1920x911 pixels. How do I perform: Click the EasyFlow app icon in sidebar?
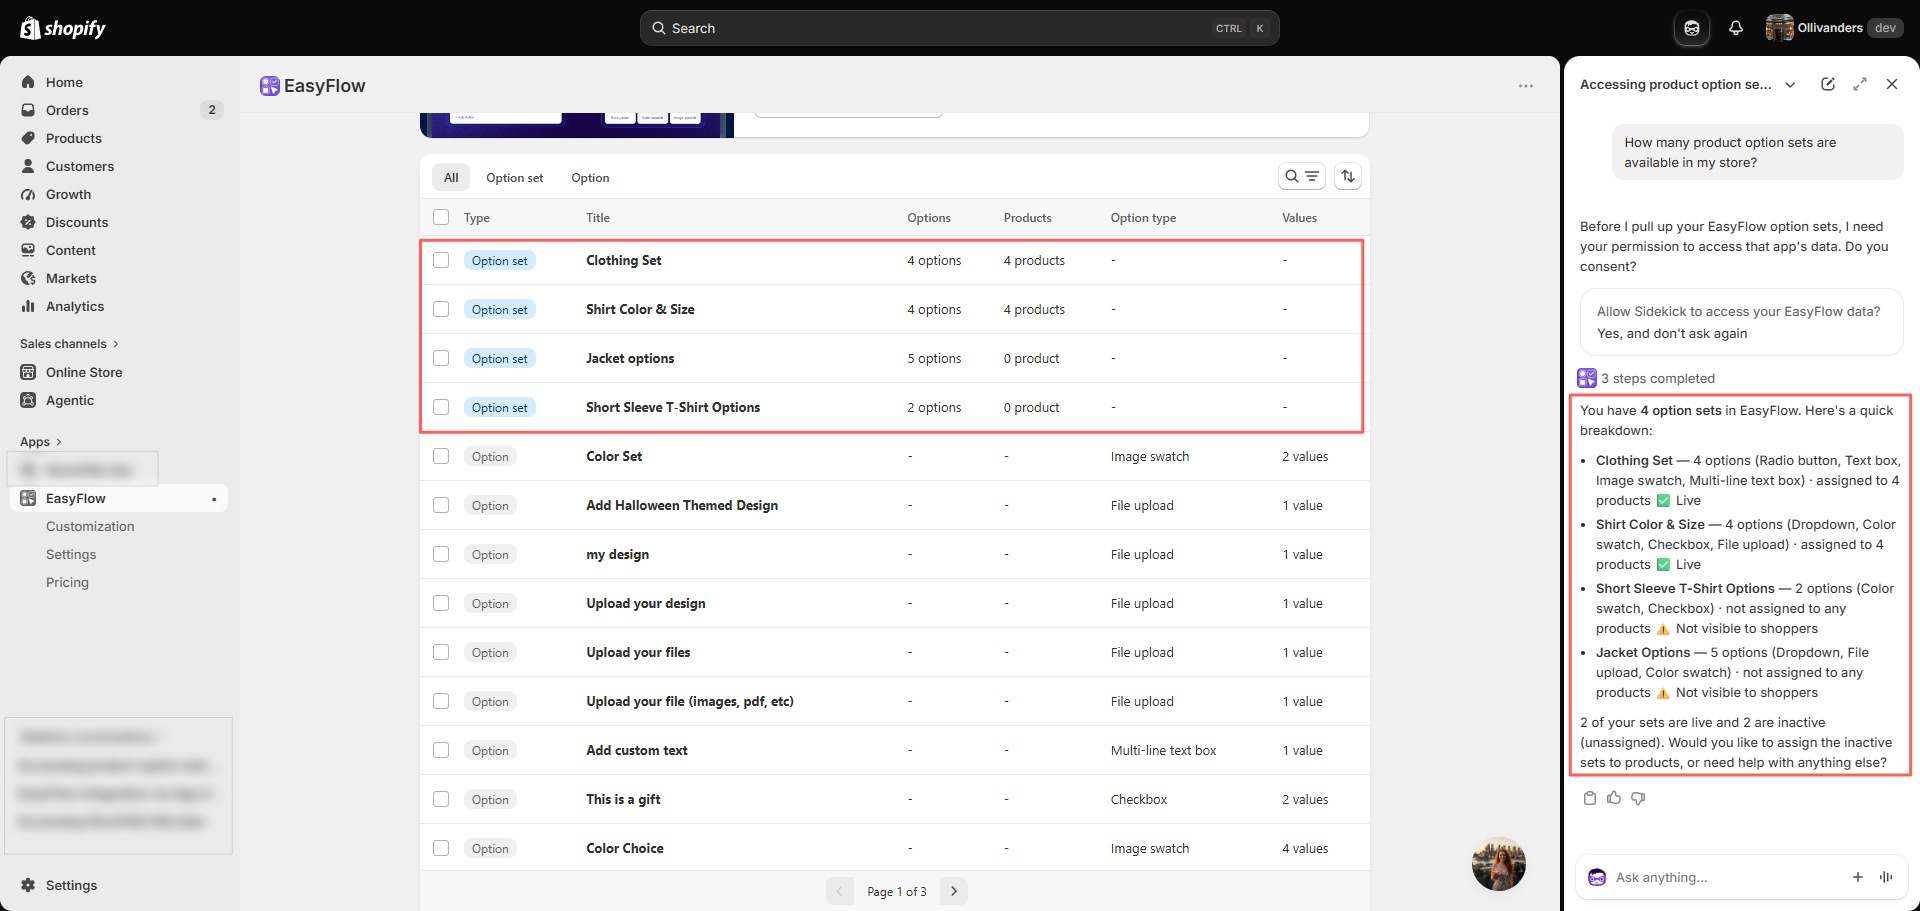pos(28,498)
